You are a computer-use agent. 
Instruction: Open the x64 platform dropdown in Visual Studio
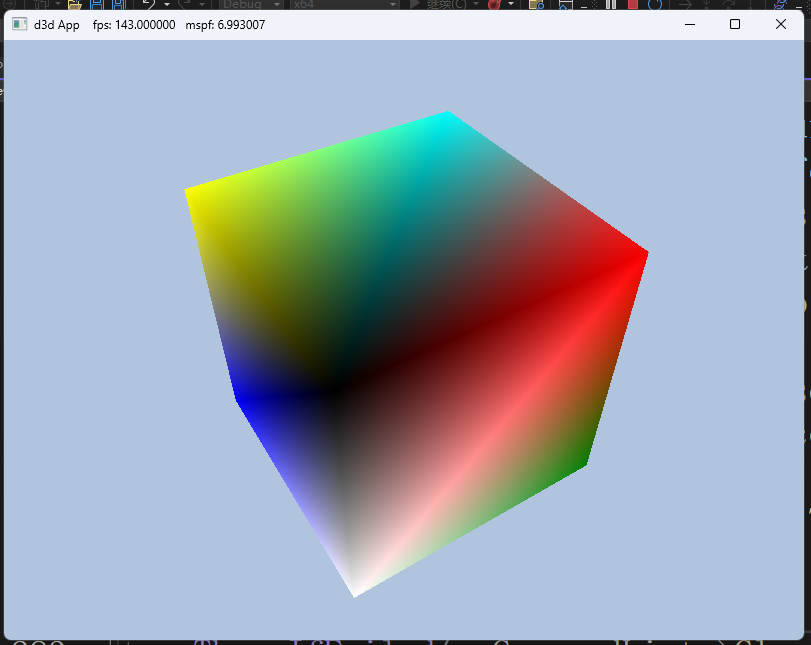coord(343,5)
